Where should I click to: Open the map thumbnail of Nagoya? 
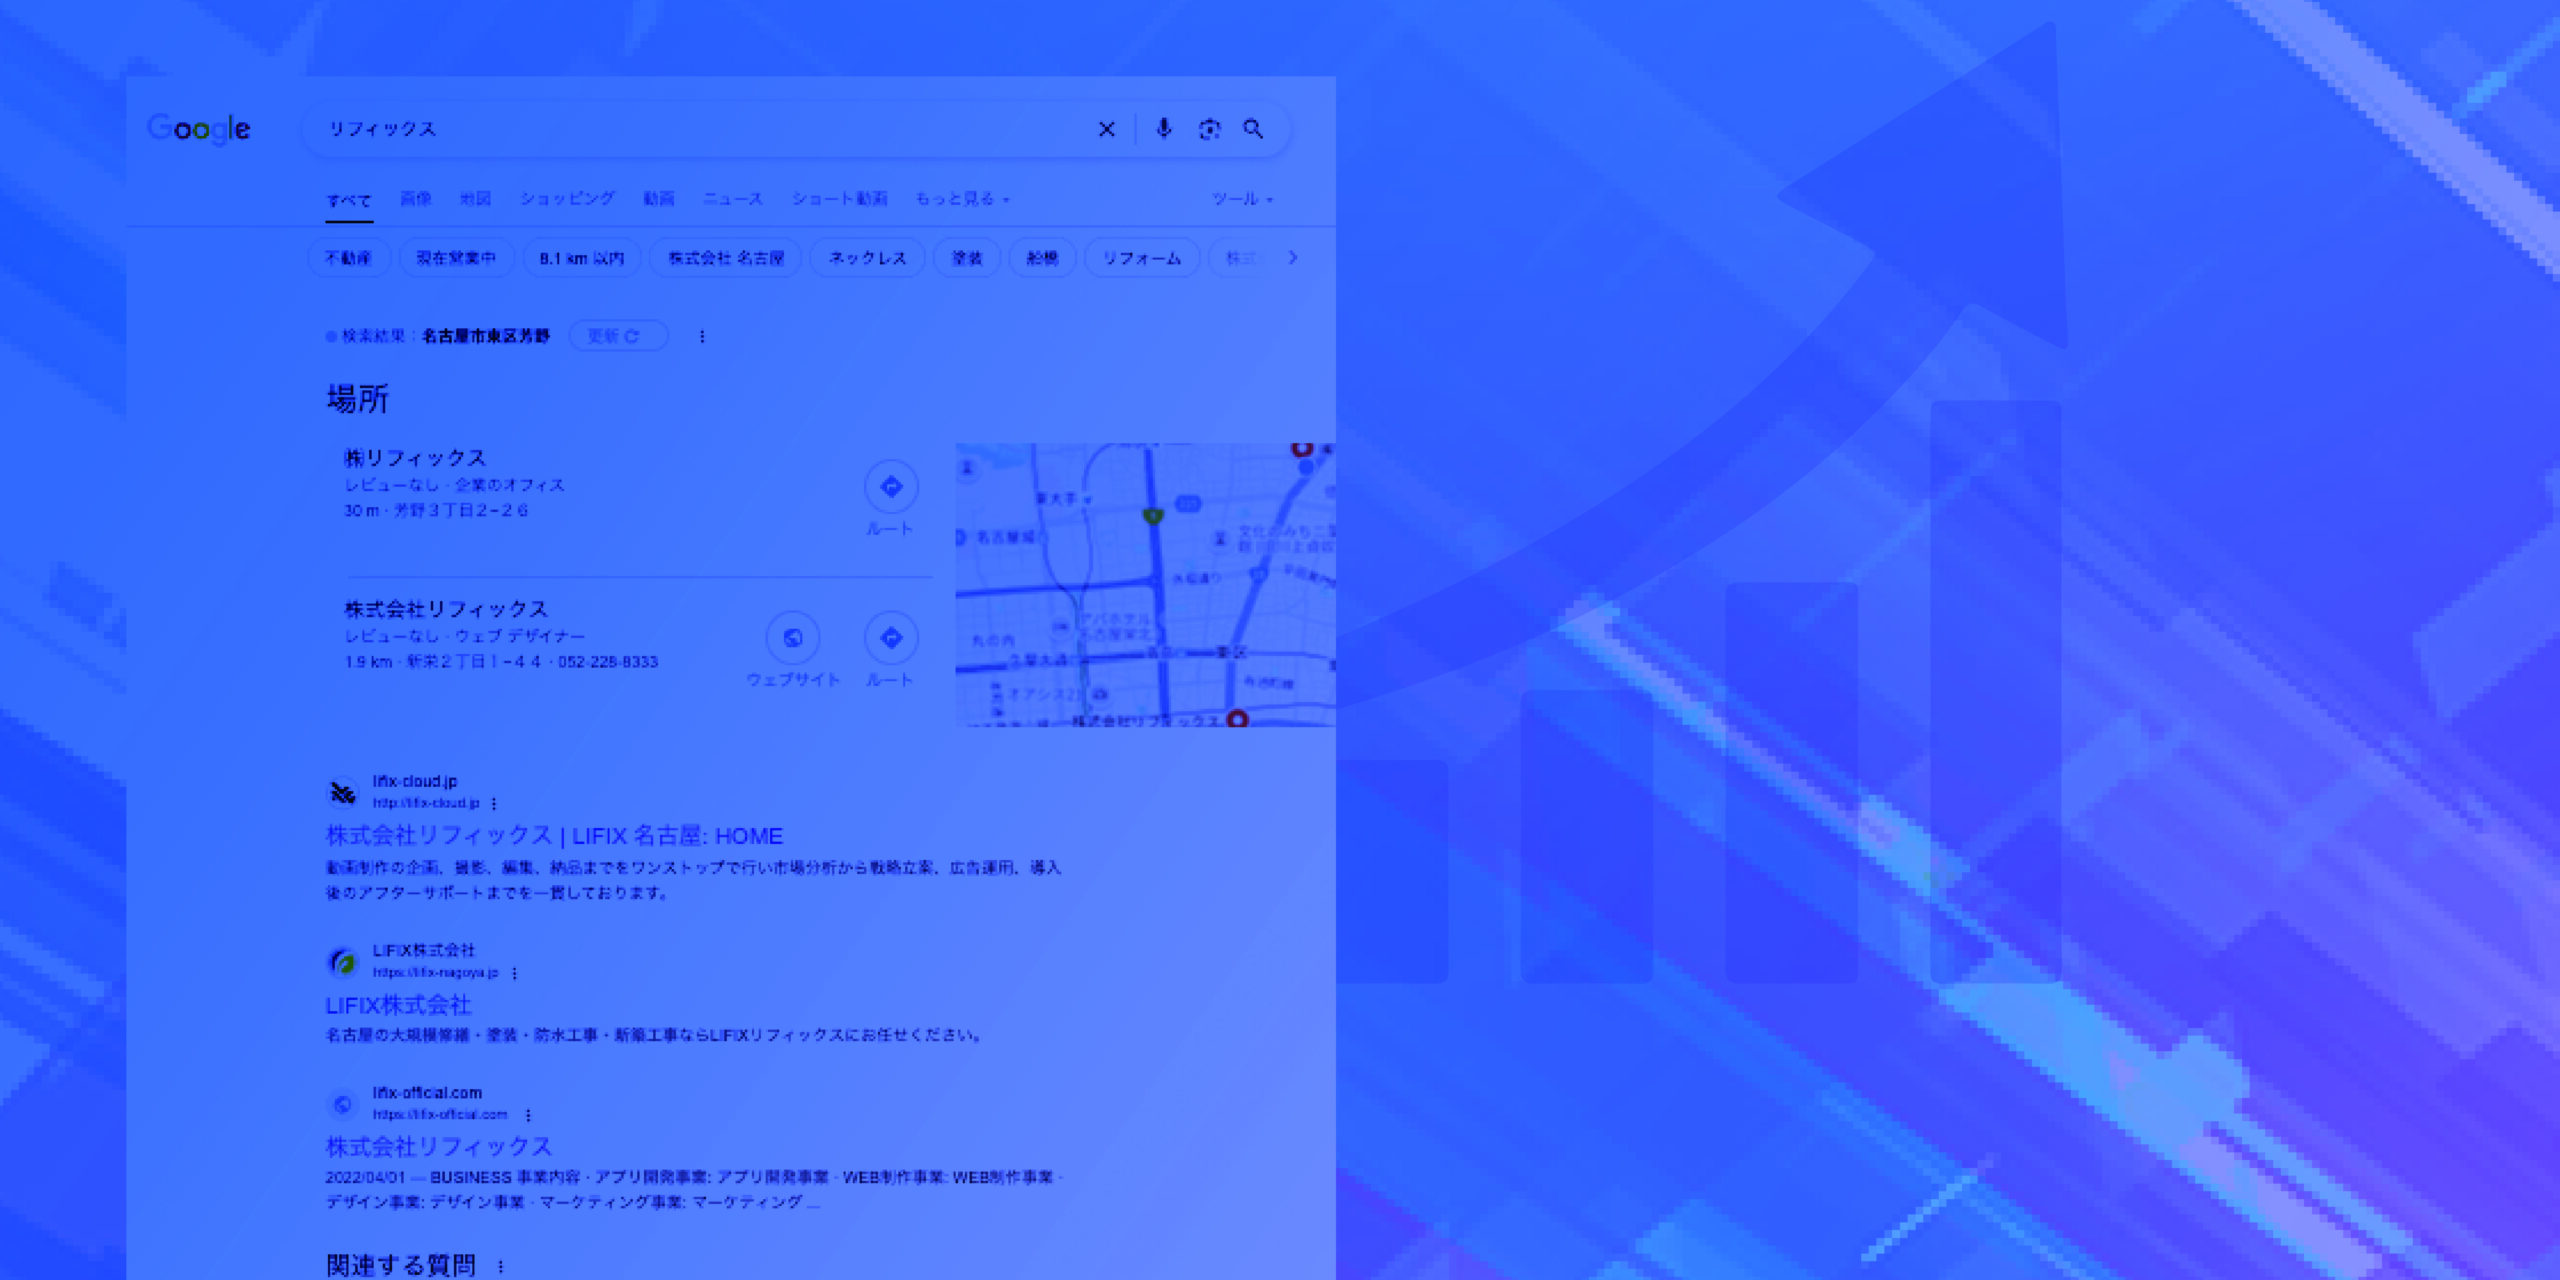pos(1144,584)
